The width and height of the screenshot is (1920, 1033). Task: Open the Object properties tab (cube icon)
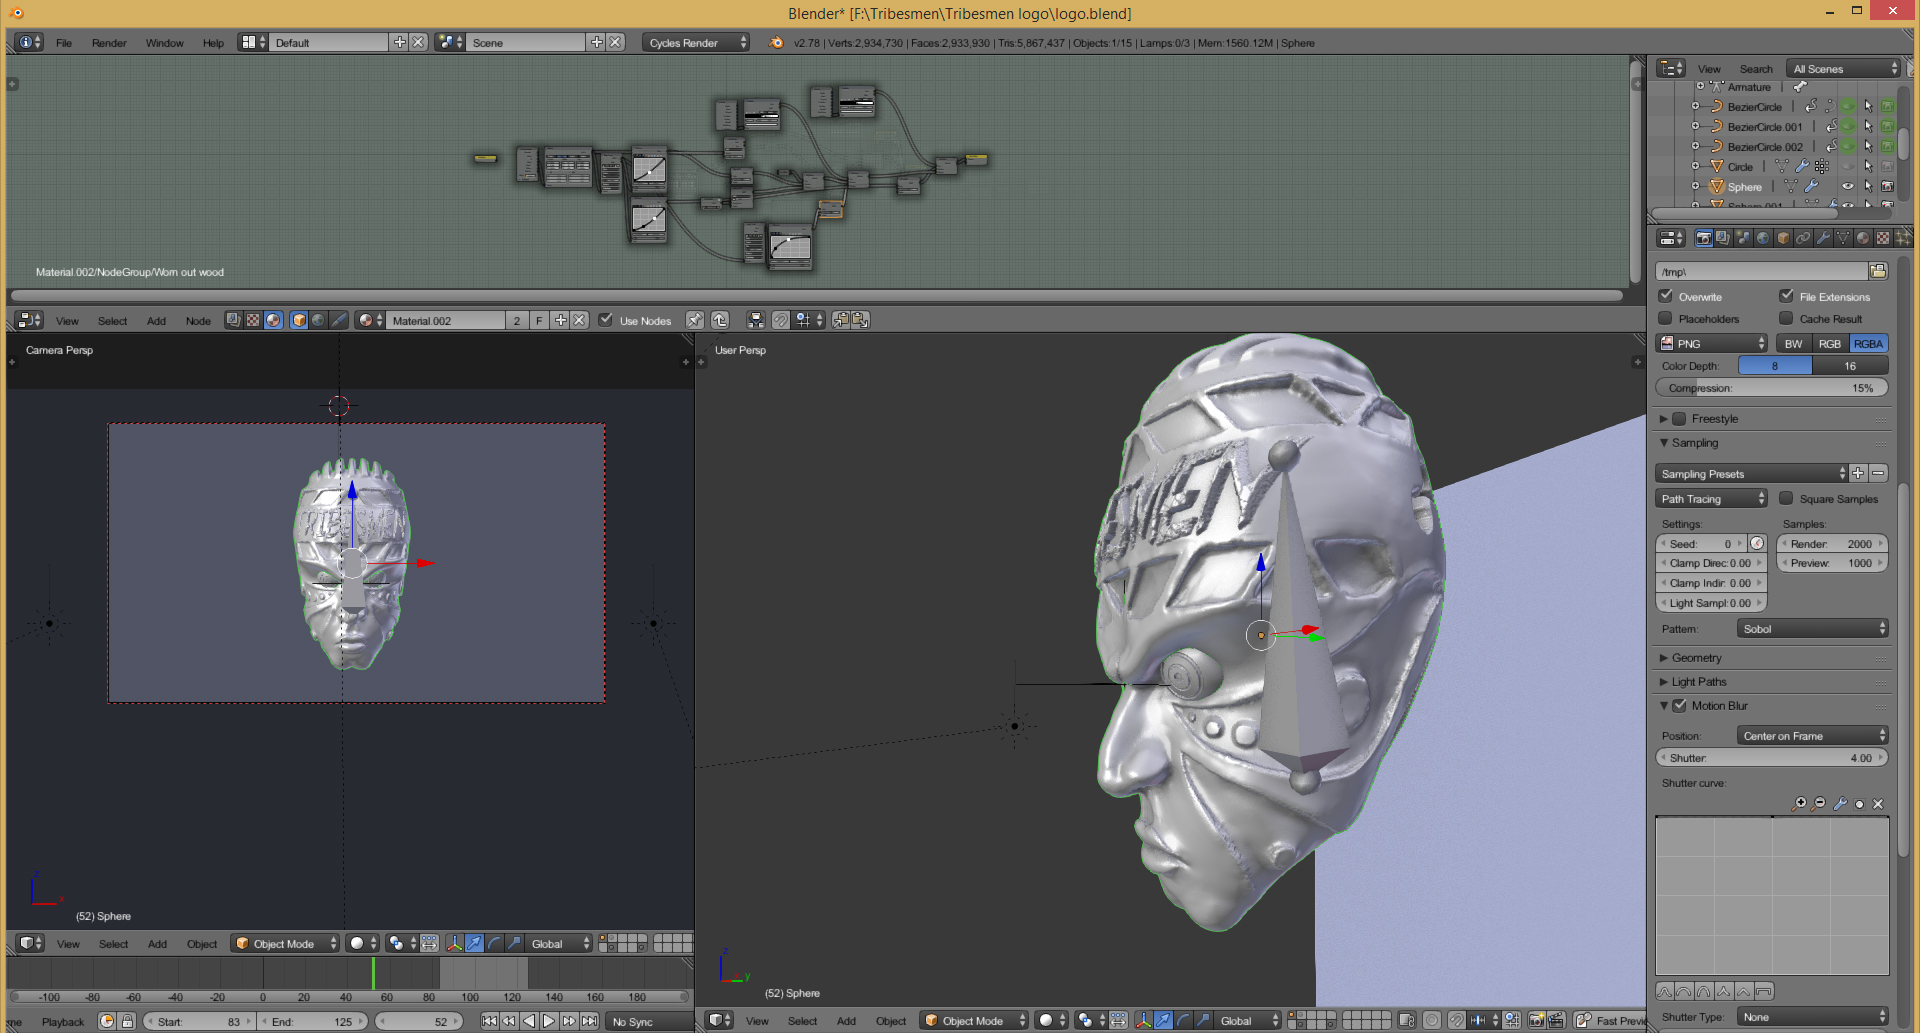pyautogui.click(x=1783, y=238)
